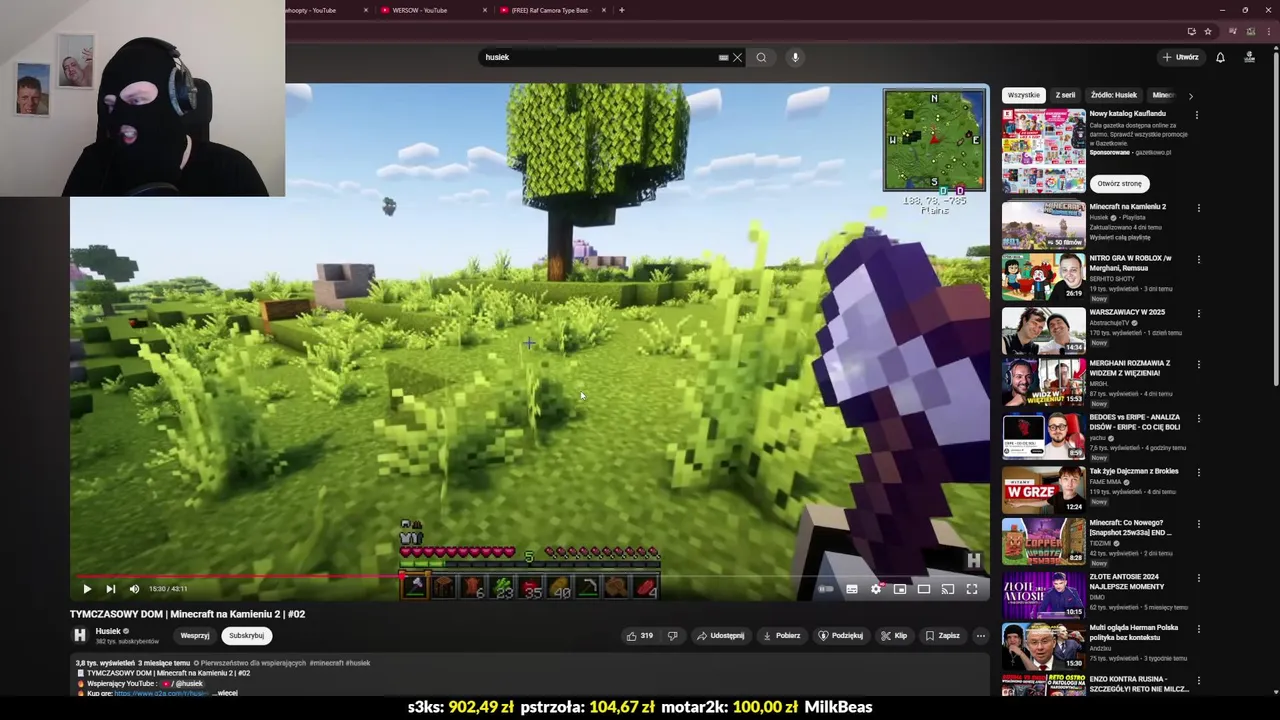Dislike the video
Viewport: 1280px width, 720px height.
(x=672, y=636)
